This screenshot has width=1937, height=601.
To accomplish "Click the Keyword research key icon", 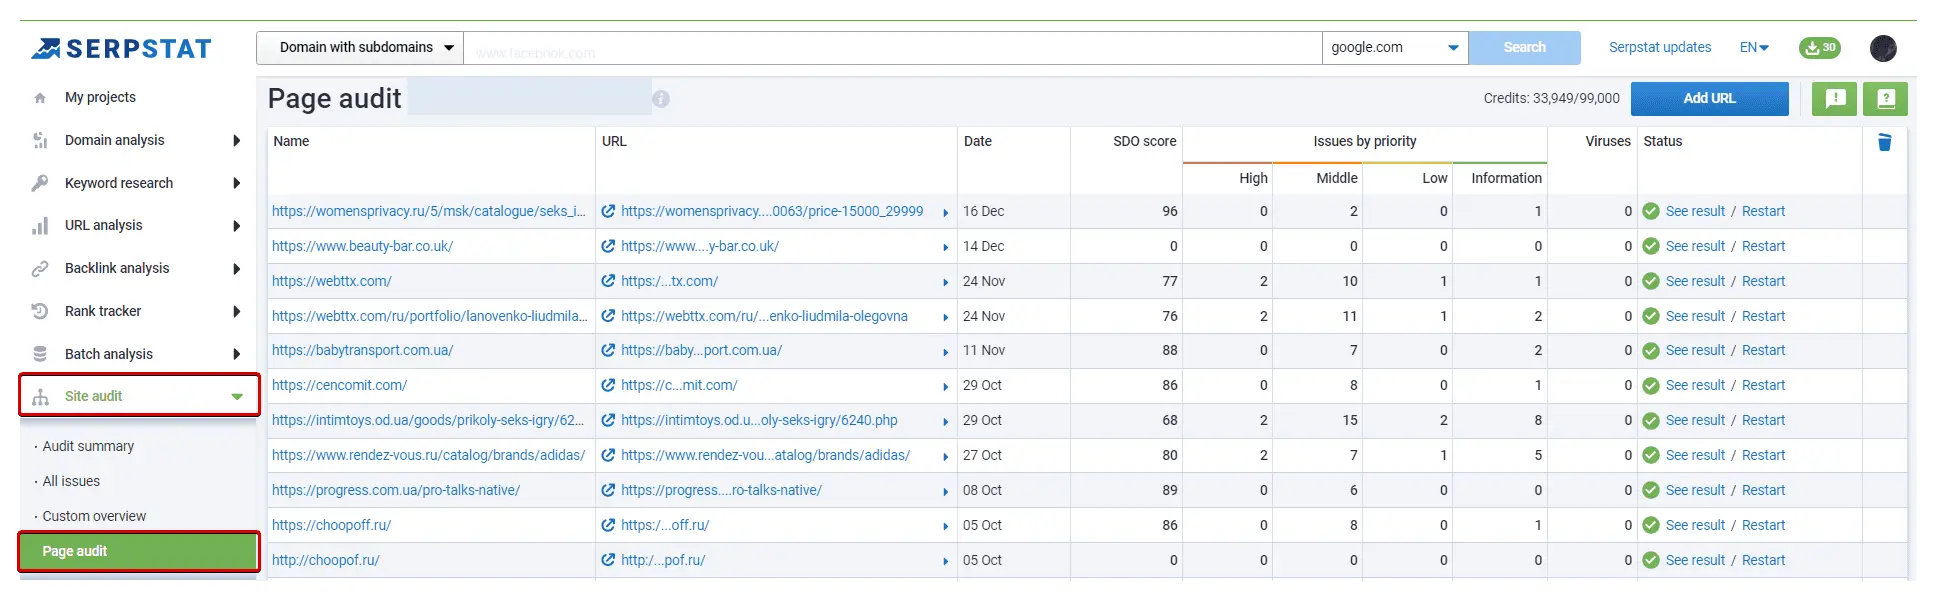I will click(x=40, y=183).
